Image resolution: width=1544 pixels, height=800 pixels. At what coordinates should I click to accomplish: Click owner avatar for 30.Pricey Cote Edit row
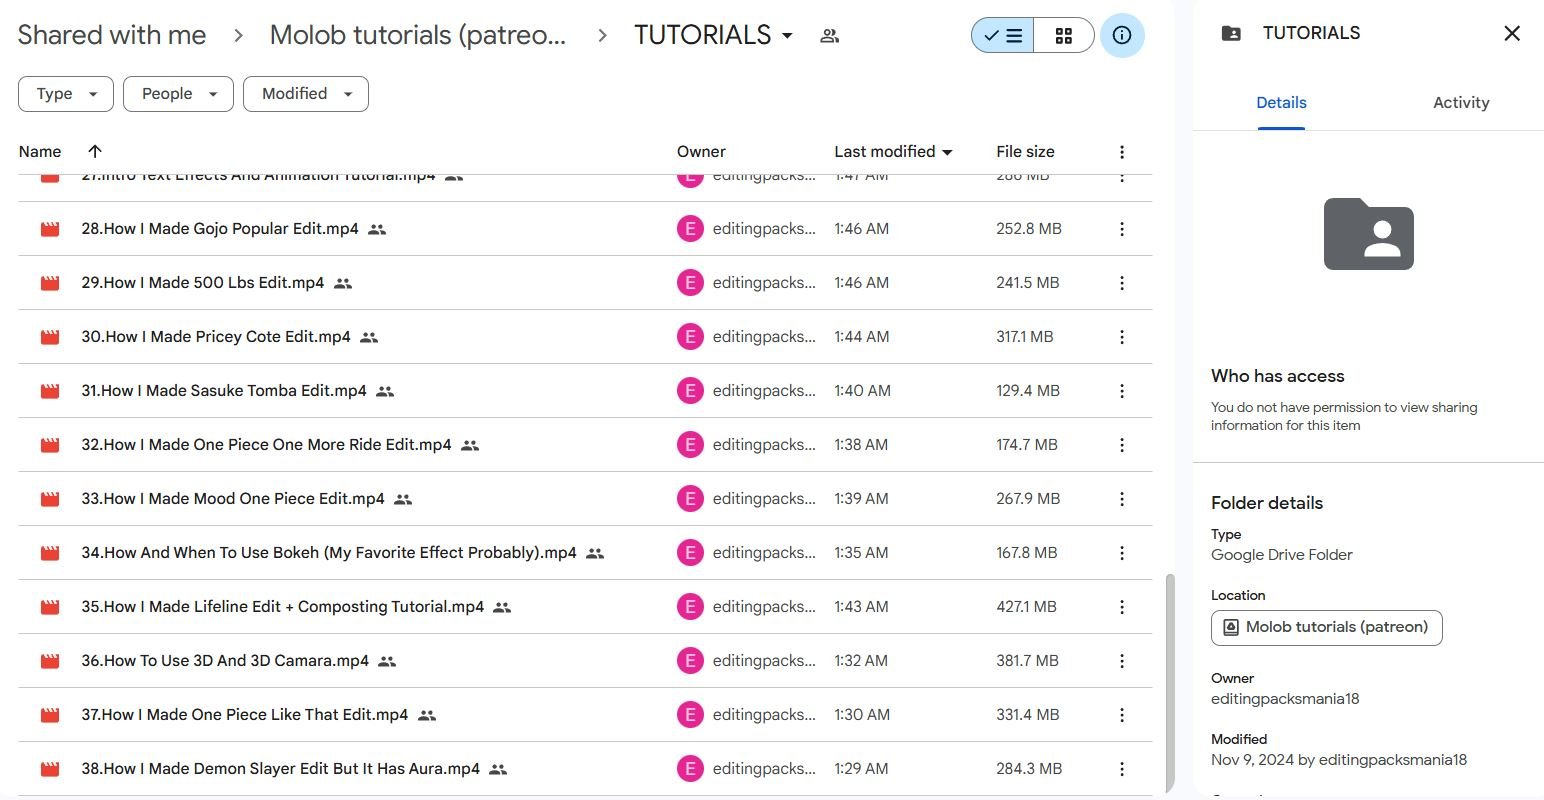690,337
